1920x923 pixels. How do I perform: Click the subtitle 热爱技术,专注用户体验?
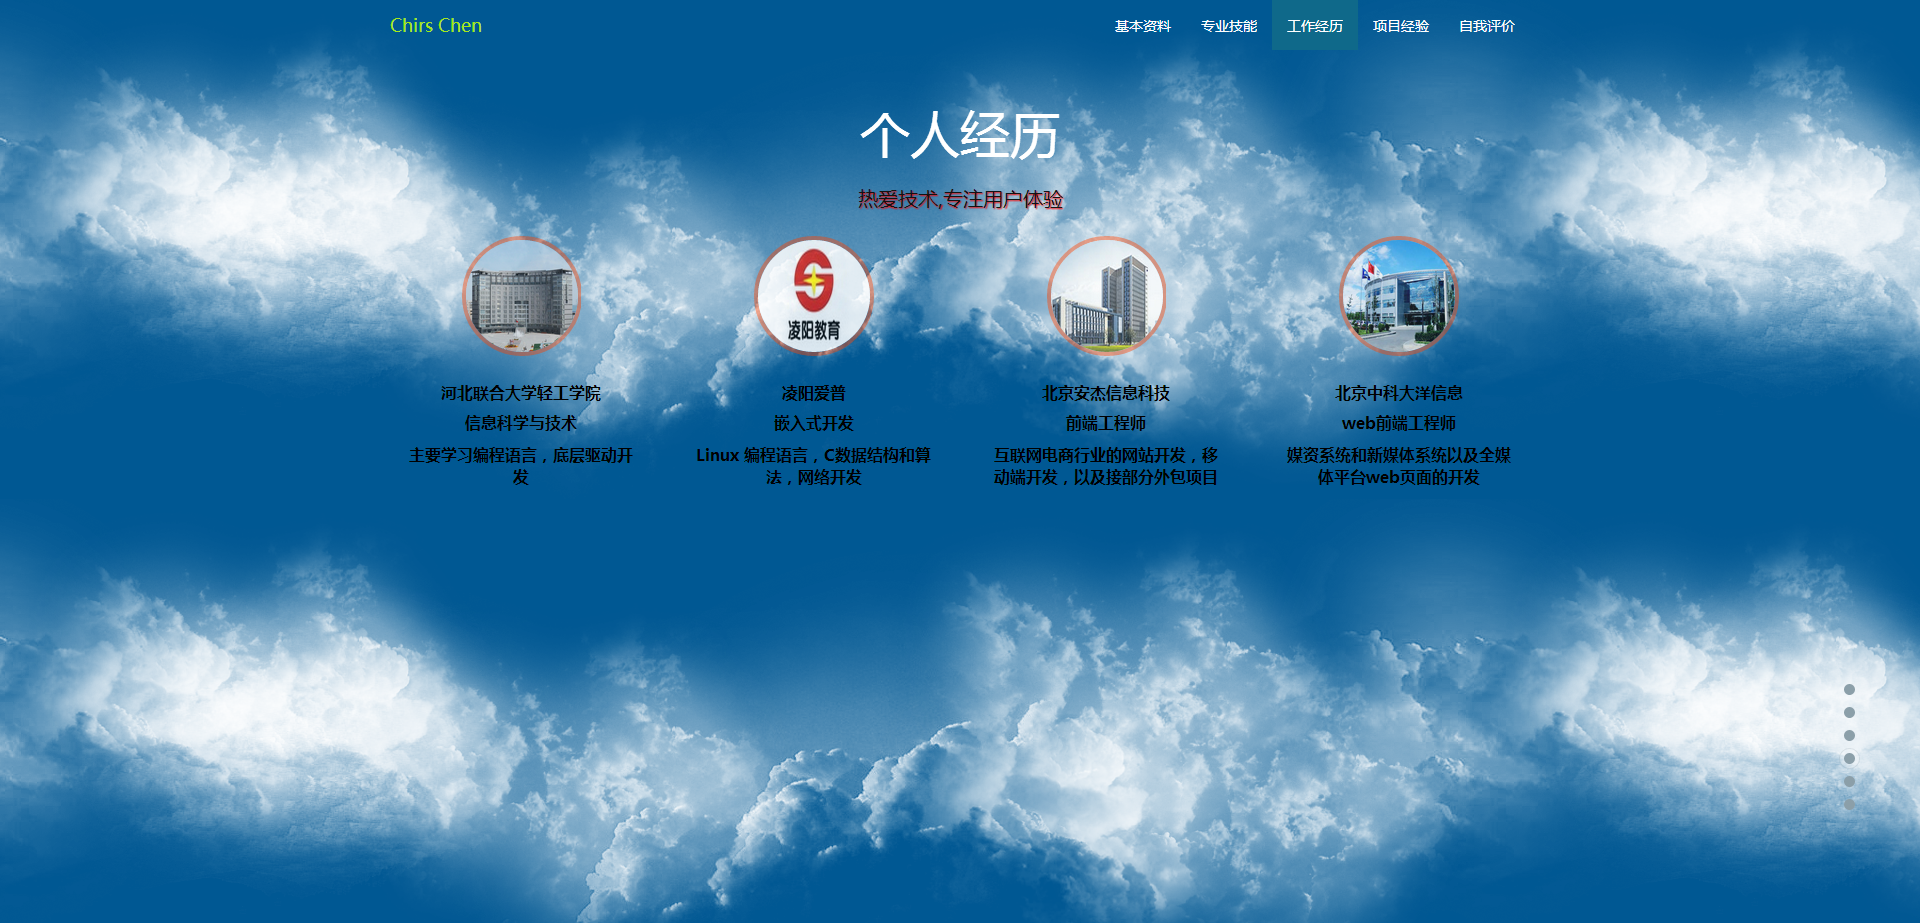(x=960, y=200)
